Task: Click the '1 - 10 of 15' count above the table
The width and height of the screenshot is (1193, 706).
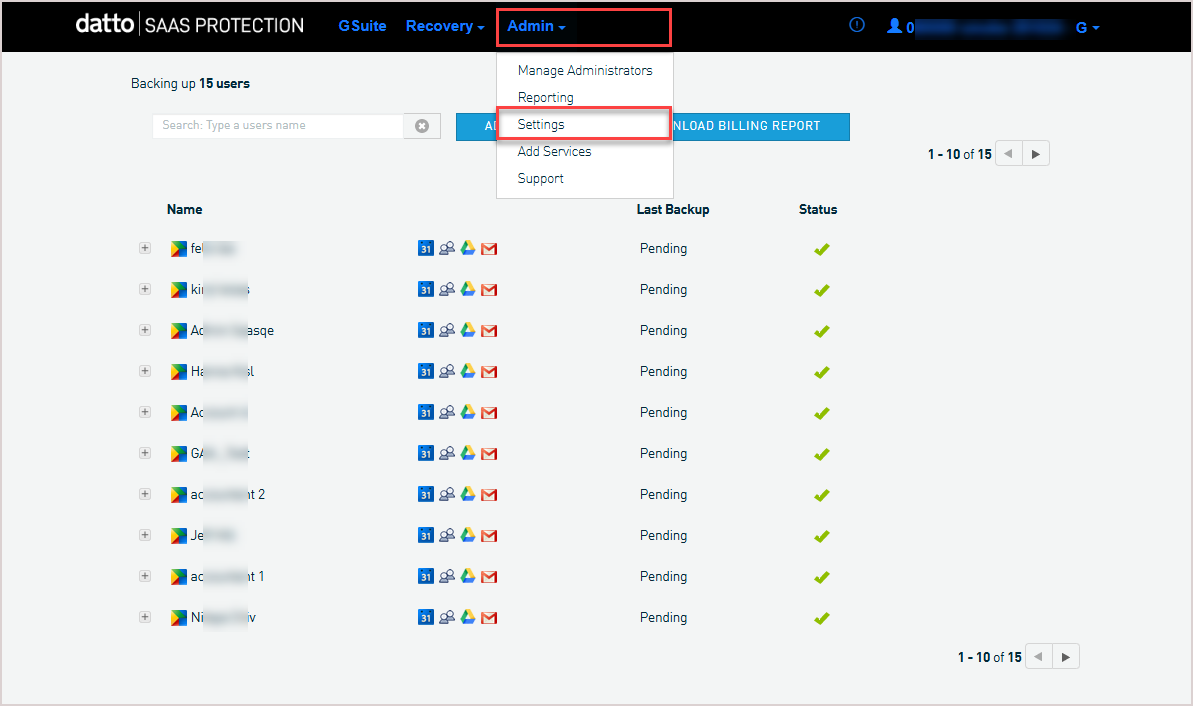Action: click(959, 154)
